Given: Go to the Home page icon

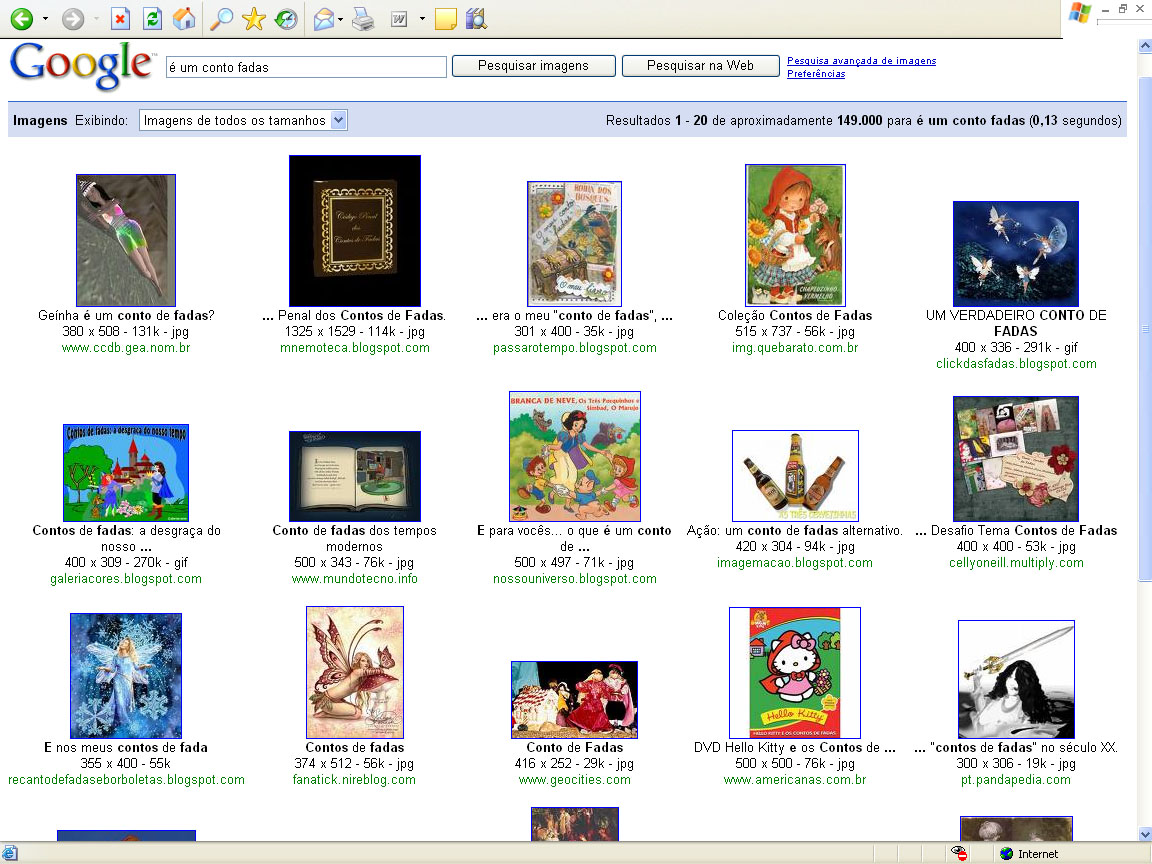Looking at the screenshot, I should [183, 19].
